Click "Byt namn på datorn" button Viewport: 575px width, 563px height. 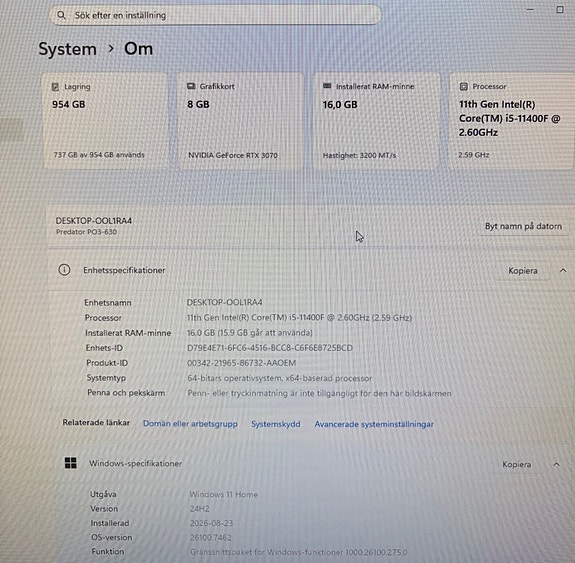click(x=523, y=226)
